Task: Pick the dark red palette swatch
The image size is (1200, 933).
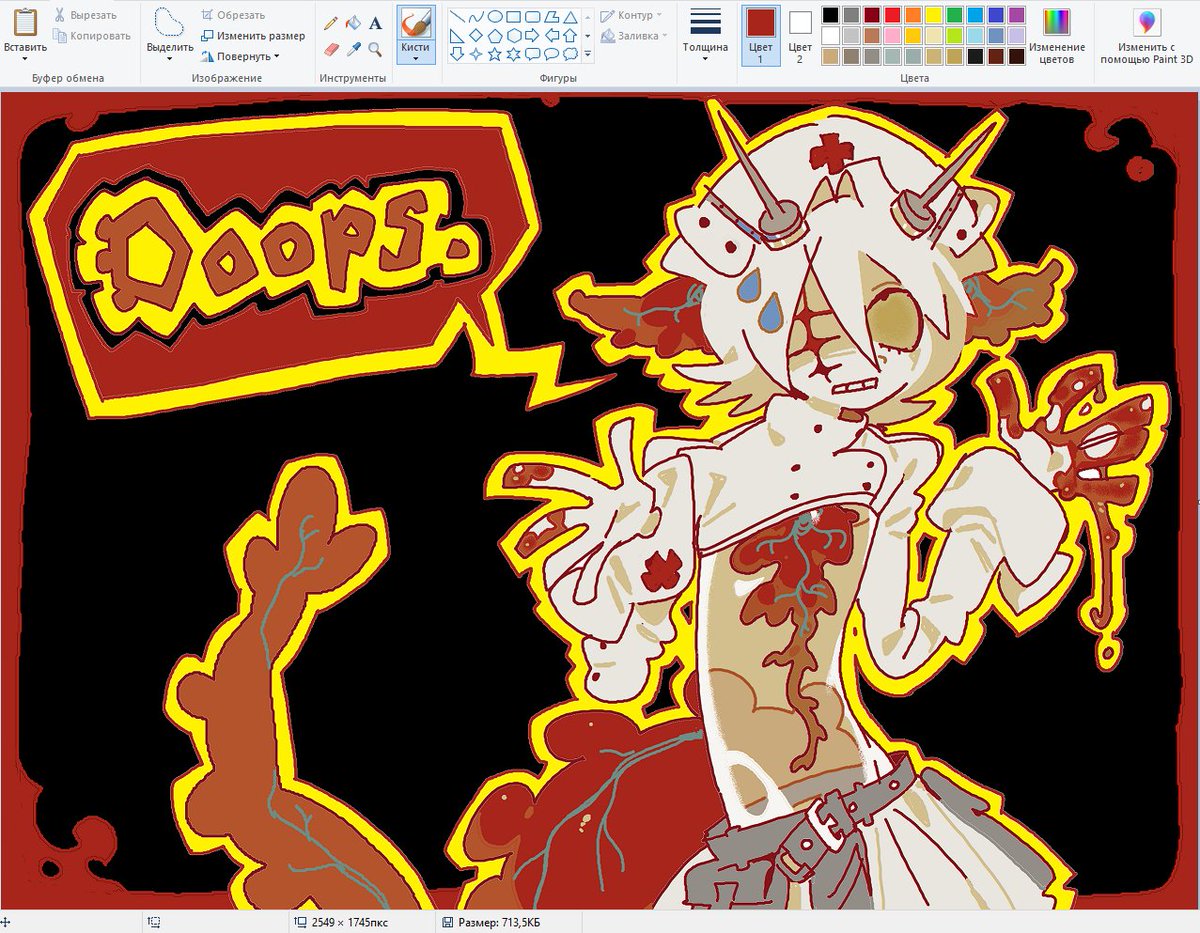Action: pos(871,15)
